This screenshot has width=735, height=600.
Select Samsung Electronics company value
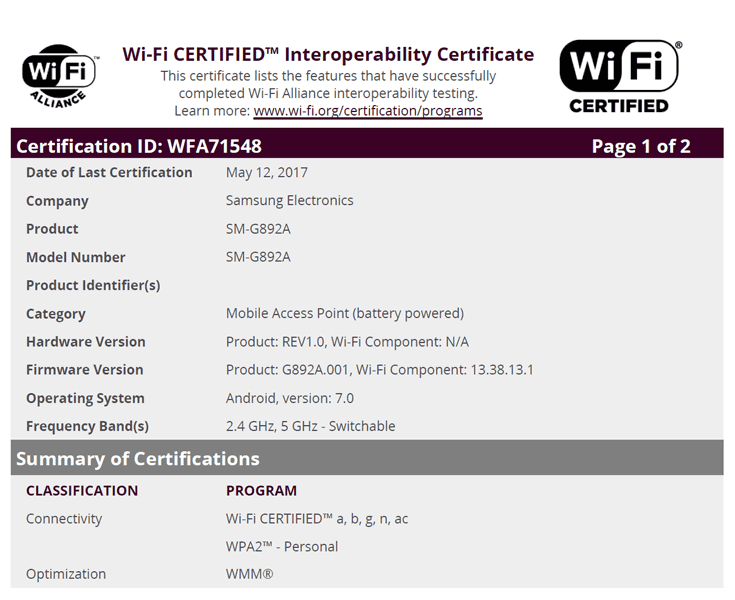[x=290, y=201]
